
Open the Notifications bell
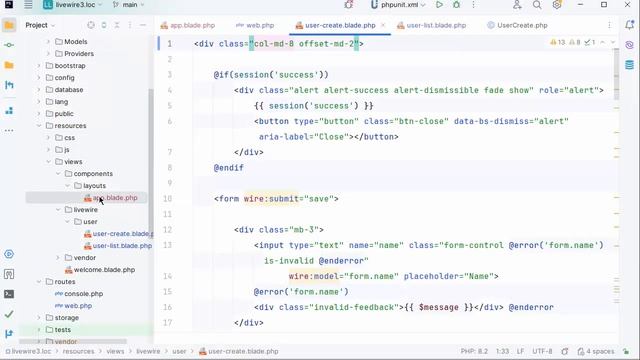[629, 25]
